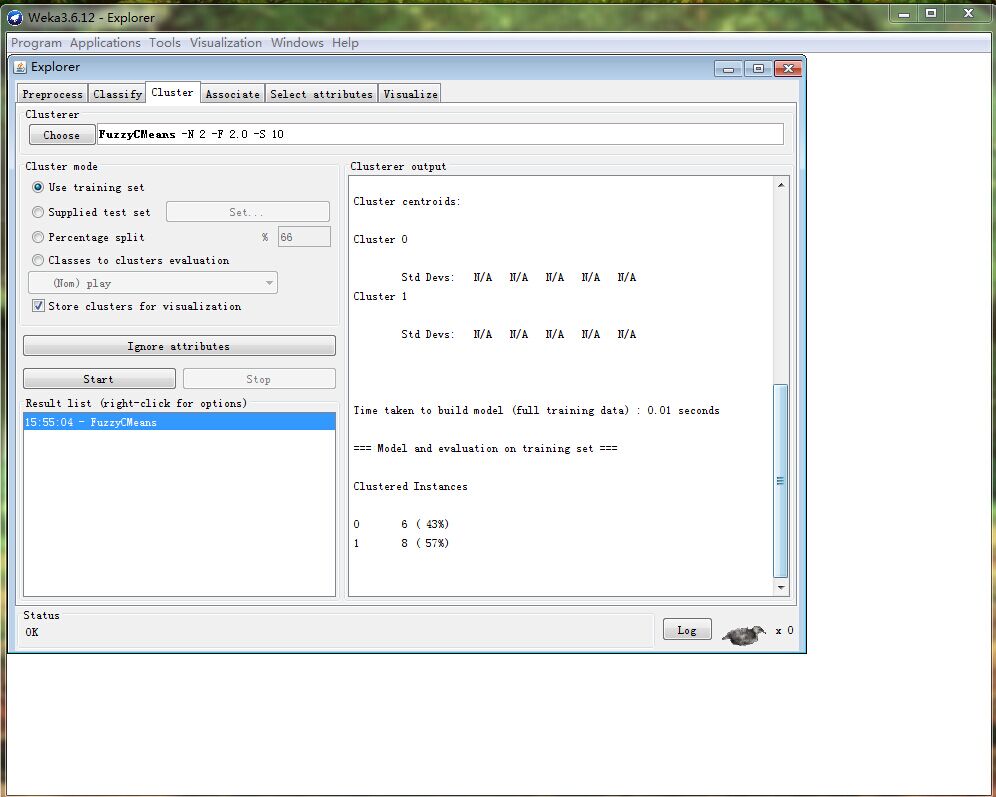Toggle Store clusters for visualization checkbox
The image size is (996, 797).
pyautogui.click(x=38, y=305)
